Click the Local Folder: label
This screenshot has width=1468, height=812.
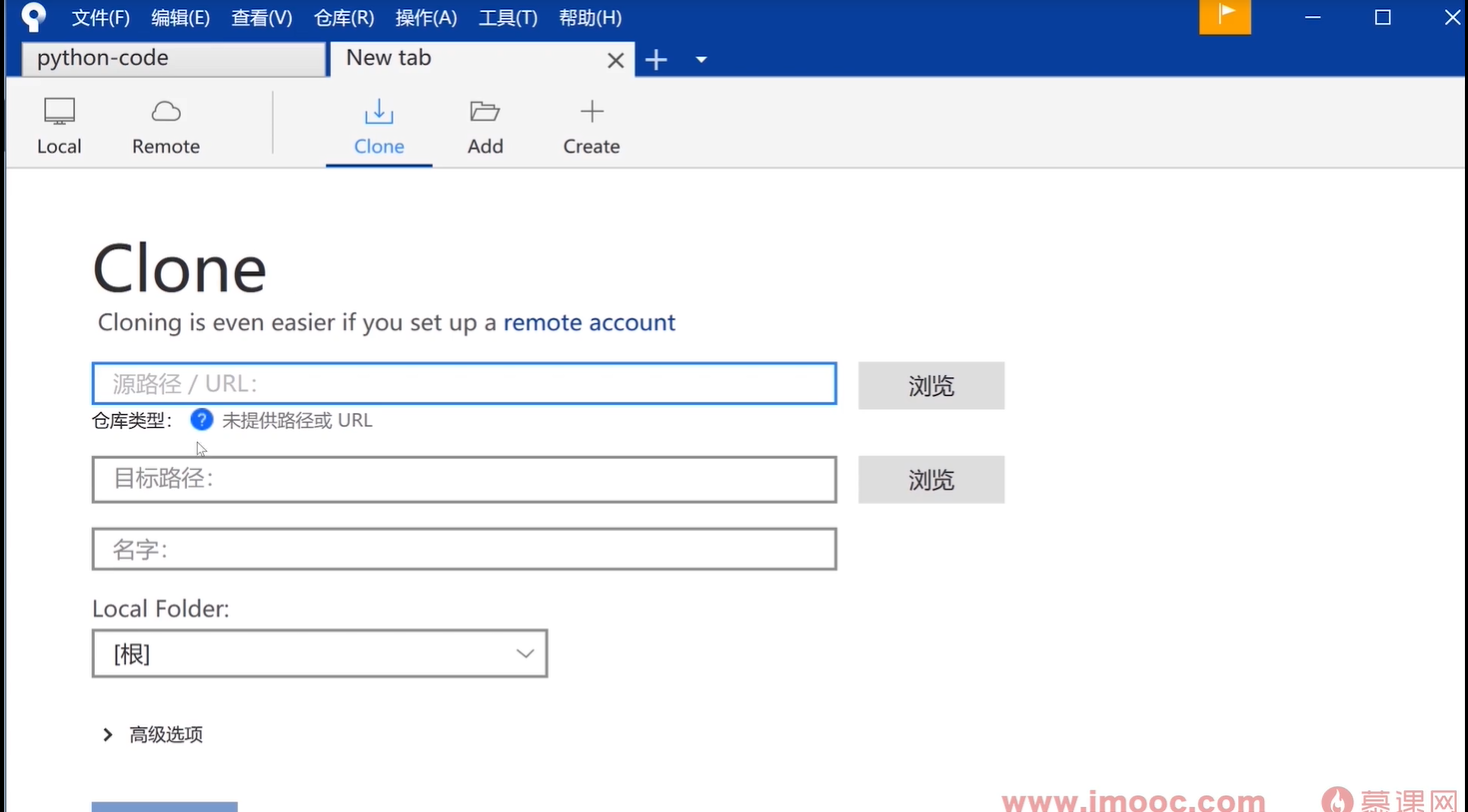click(161, 609)
